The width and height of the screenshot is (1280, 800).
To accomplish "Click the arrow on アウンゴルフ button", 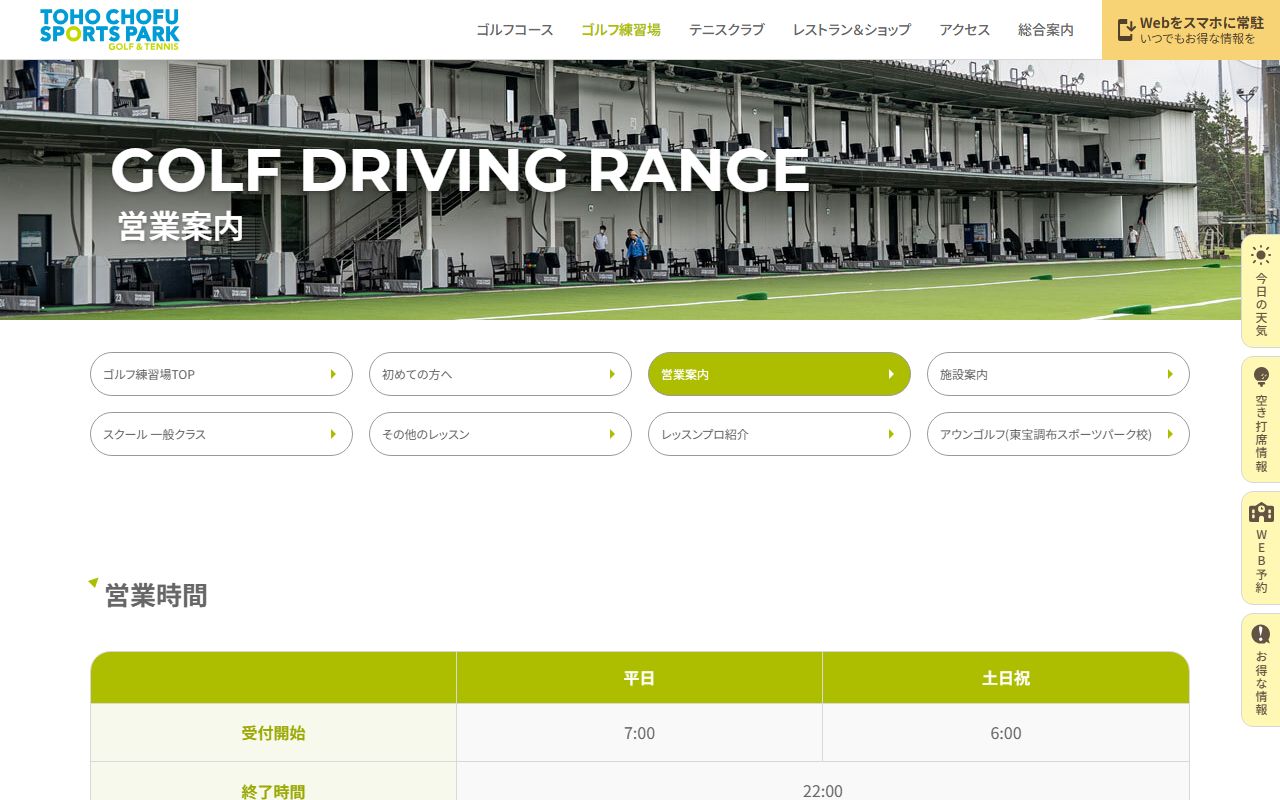I will point(1170,434).
